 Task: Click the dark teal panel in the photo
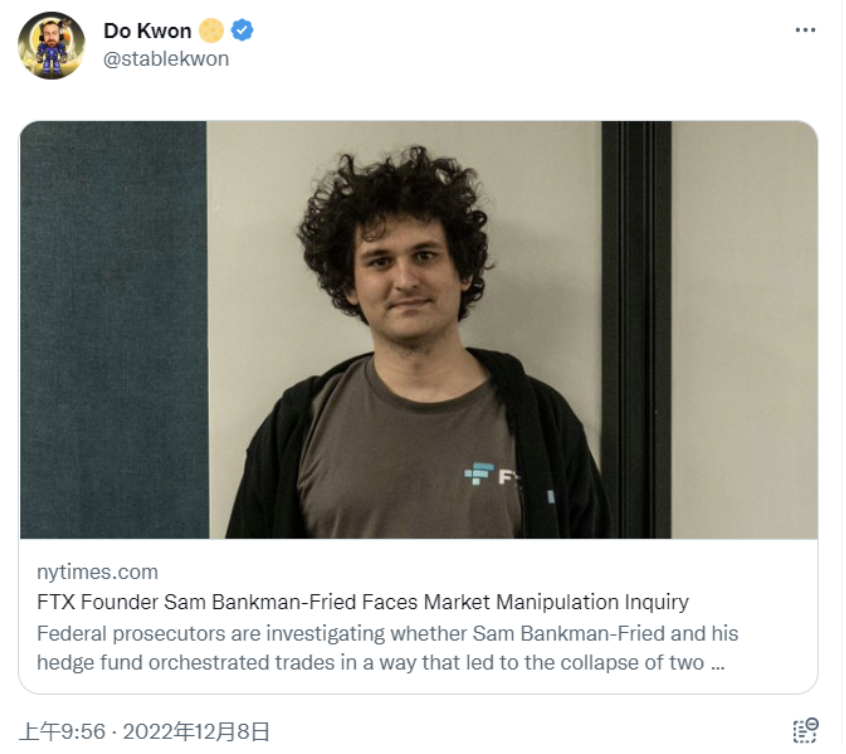[114, 330]
